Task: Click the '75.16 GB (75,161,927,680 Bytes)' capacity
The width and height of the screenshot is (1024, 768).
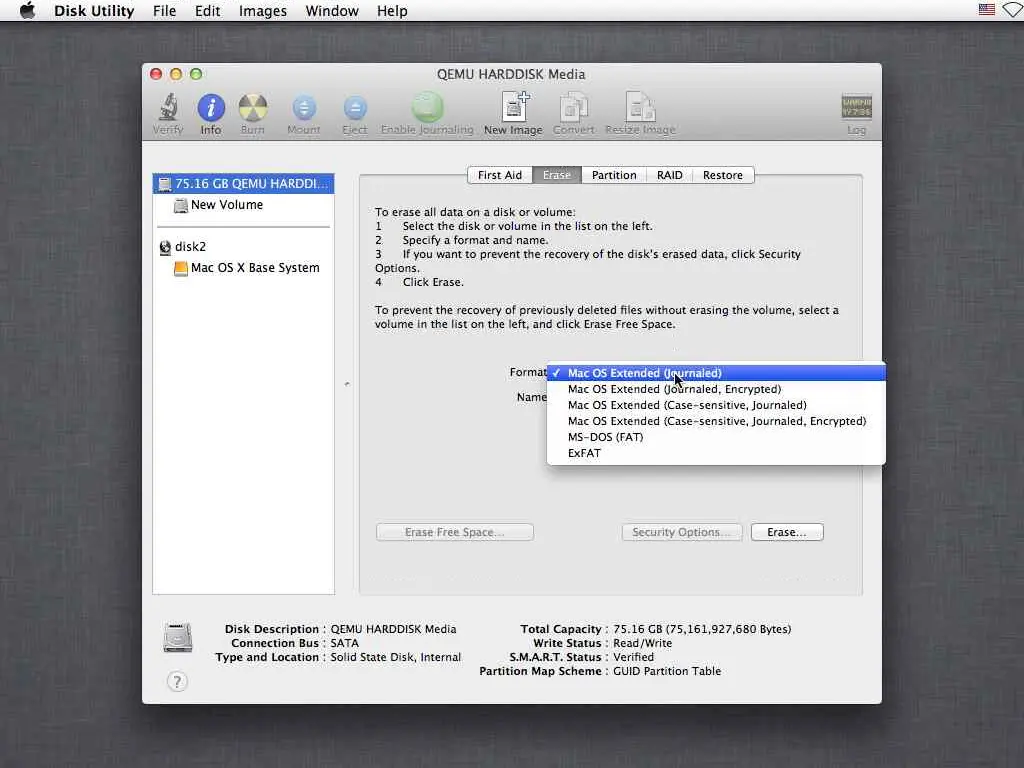Action: pos(702,630)
